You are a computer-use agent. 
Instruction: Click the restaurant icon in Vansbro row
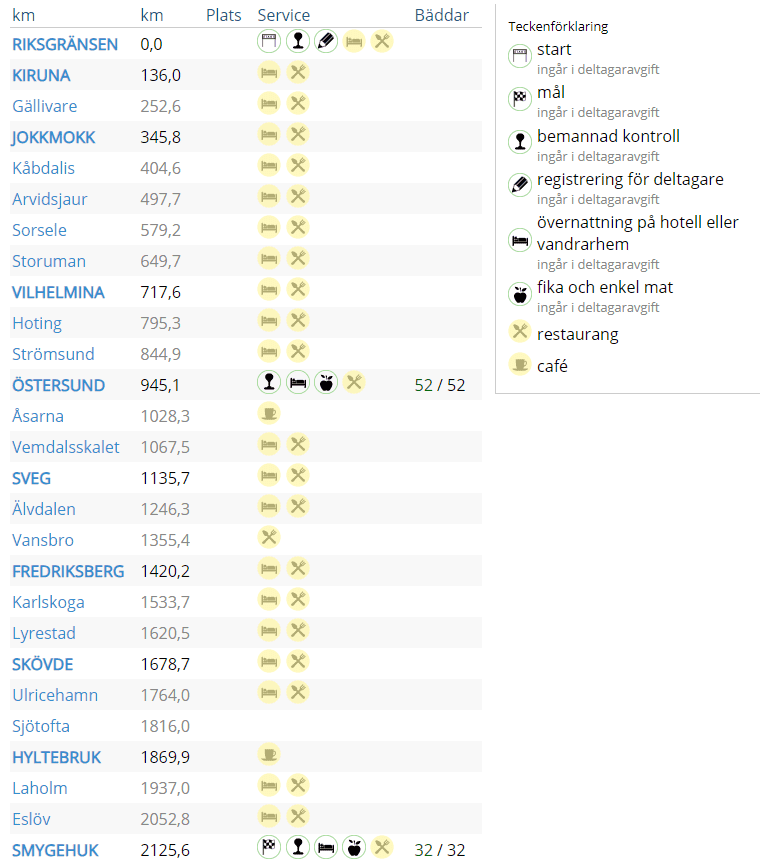tap(268, 537)
